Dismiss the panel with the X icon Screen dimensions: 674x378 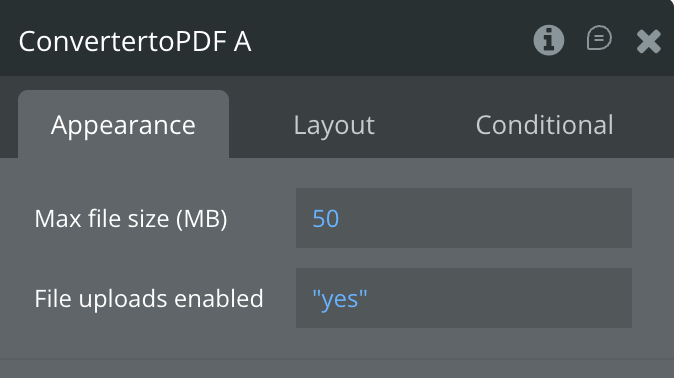[649, 41]
